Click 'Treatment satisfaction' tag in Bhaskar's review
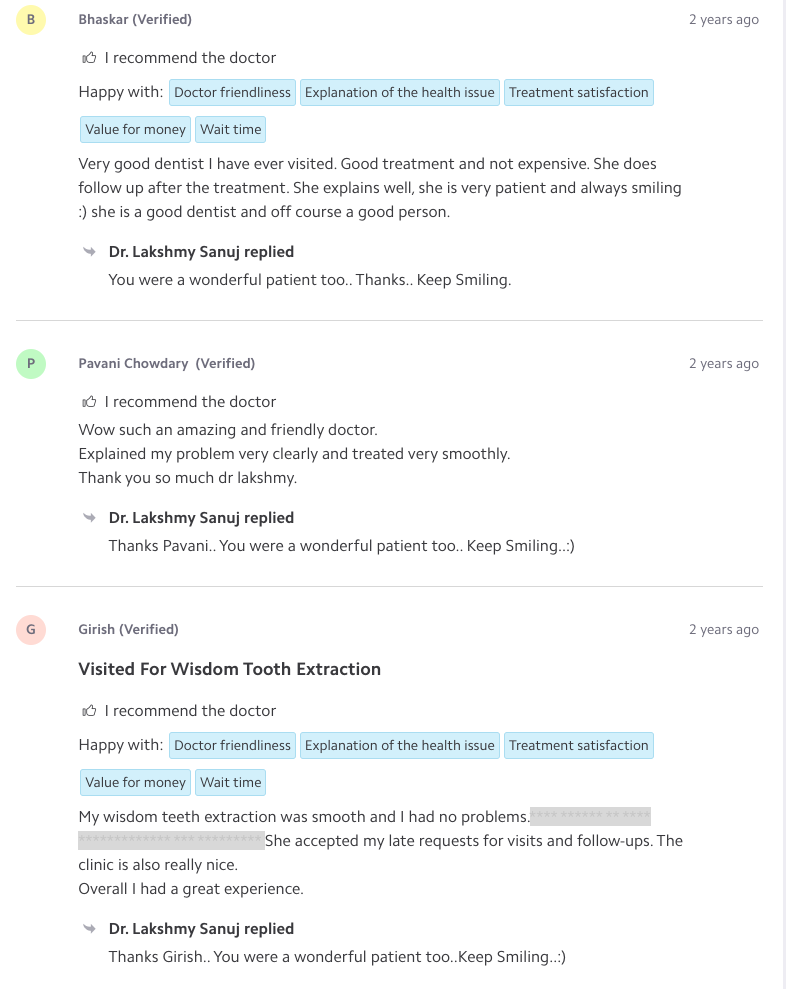The height and width of the screenshot is (989, 786). [x=578, y=93]
